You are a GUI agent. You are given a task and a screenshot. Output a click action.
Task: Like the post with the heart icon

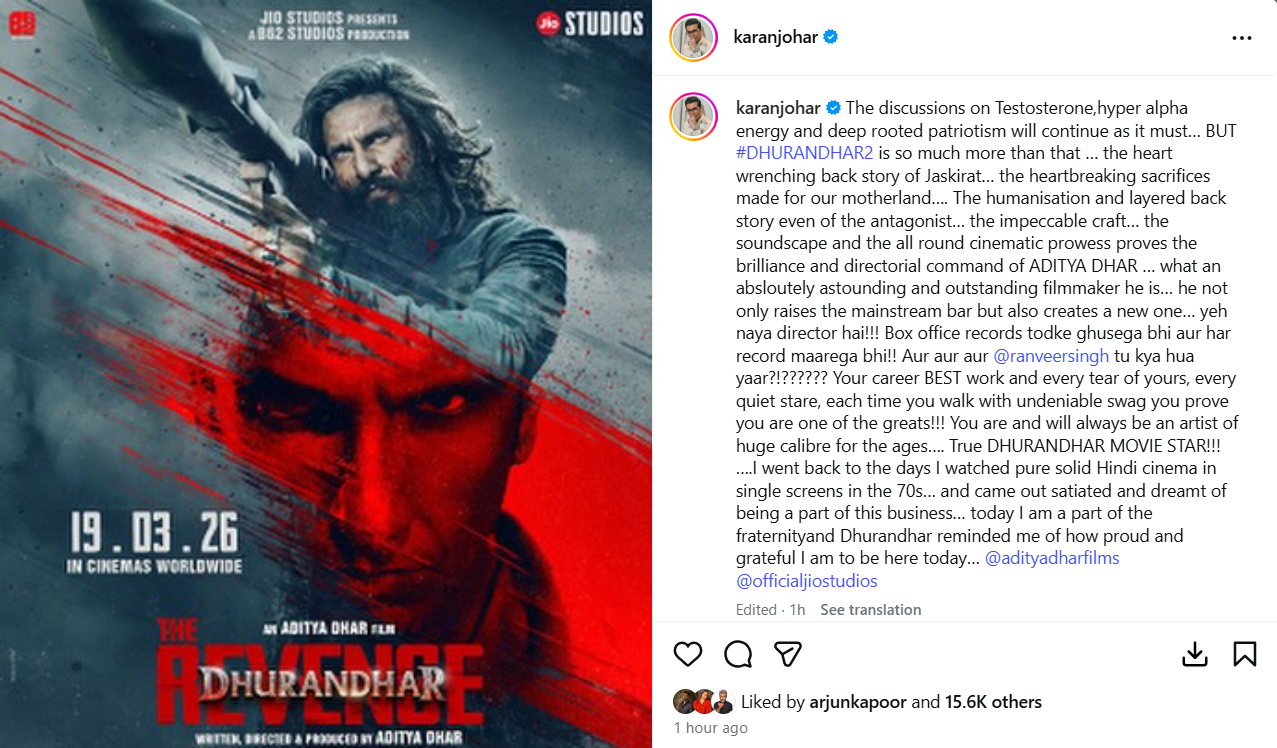688,654
